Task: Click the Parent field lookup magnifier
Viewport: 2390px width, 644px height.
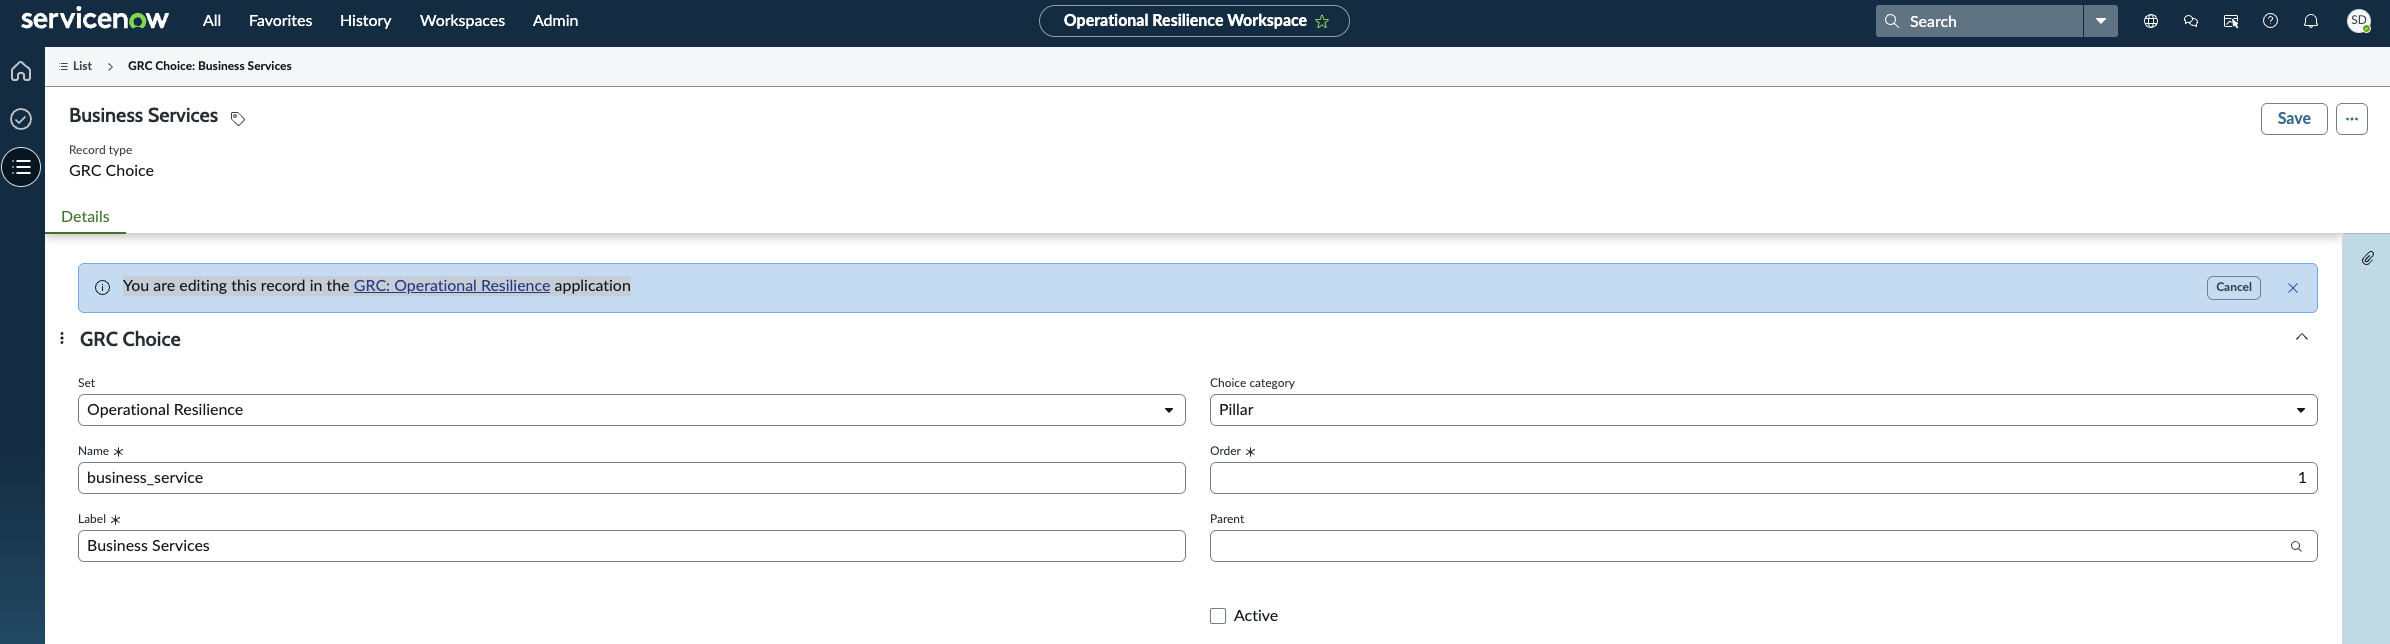Action: [2296, 546]
